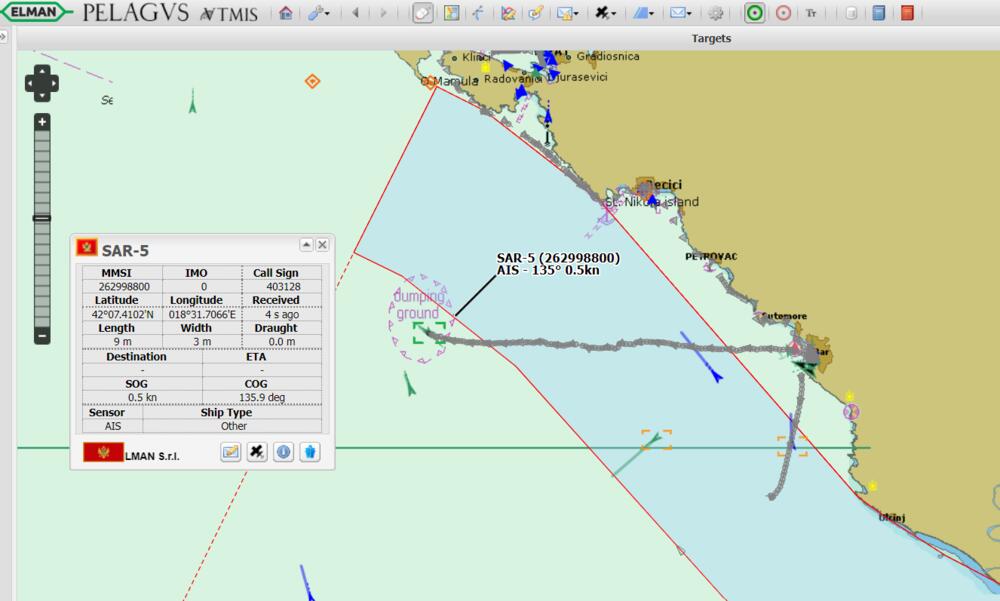Click the zoom slider handle

tap(42, 217)
